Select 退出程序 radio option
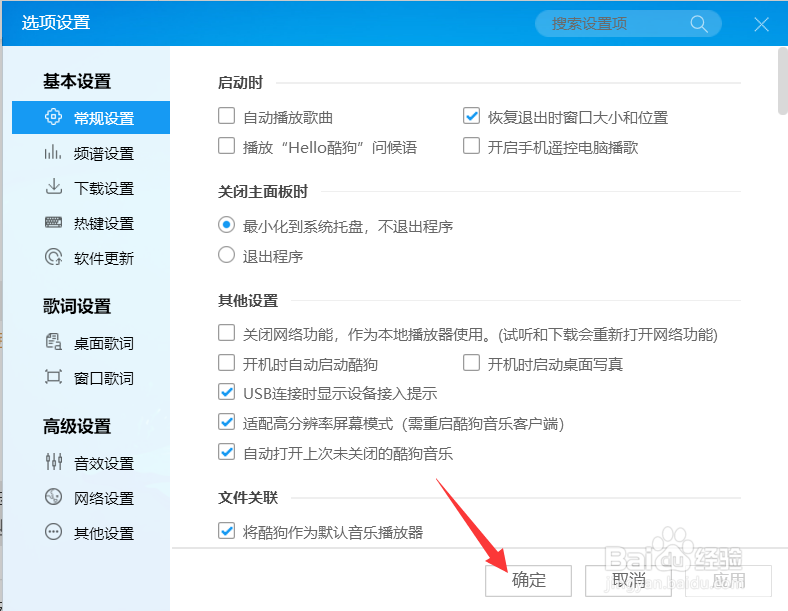 (x=226, y=255)
